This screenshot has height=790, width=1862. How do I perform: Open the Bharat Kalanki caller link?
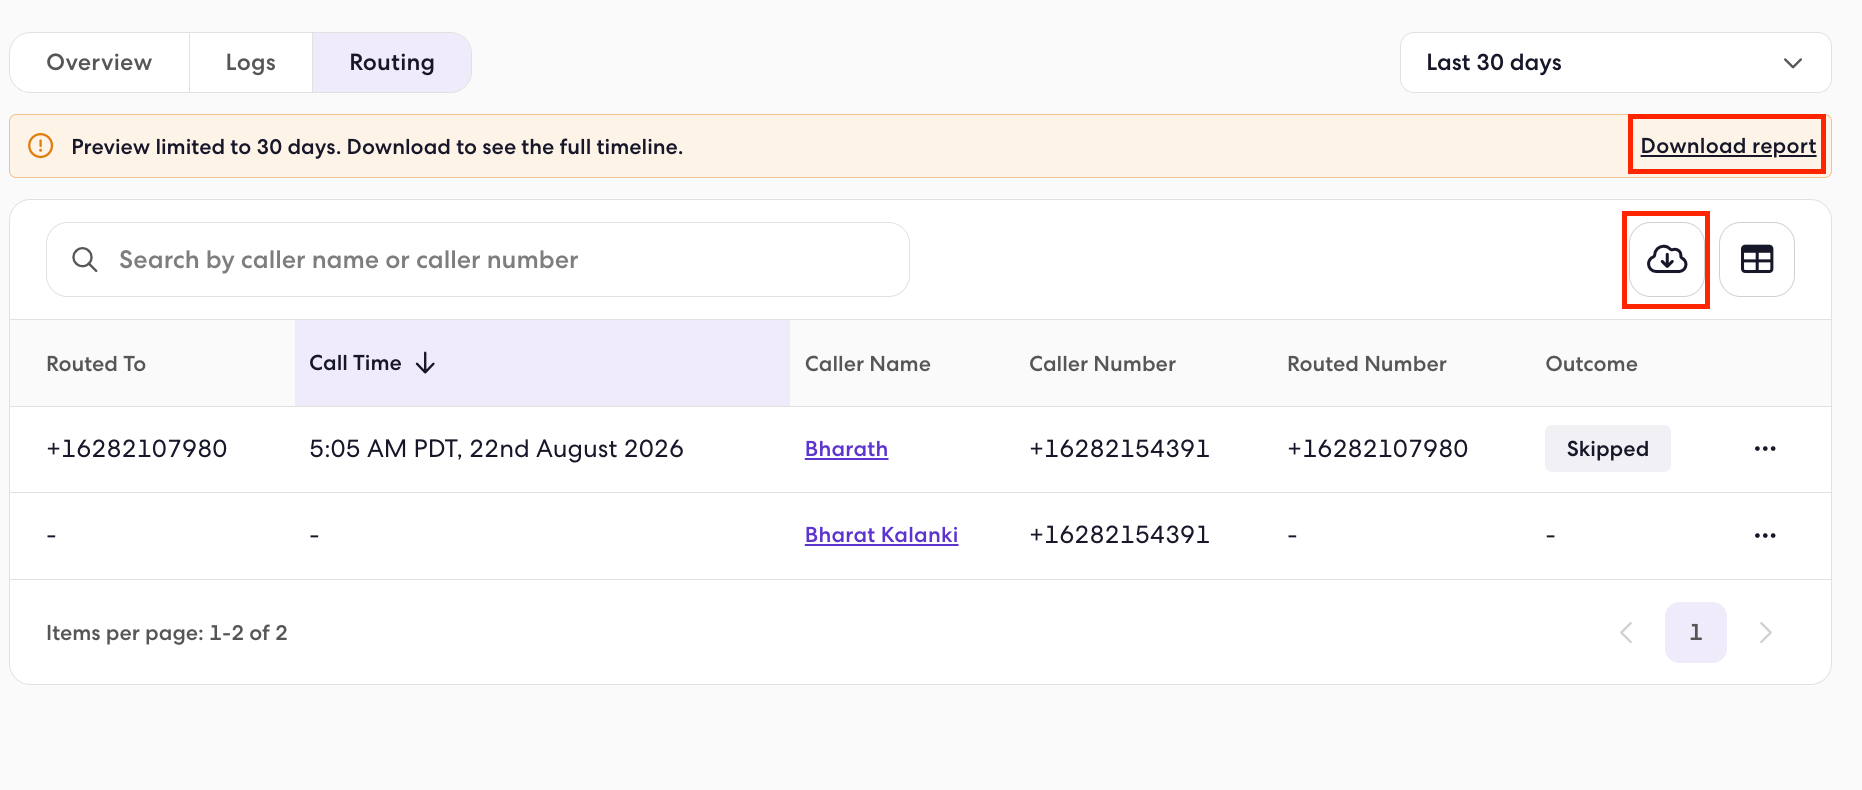881,535
